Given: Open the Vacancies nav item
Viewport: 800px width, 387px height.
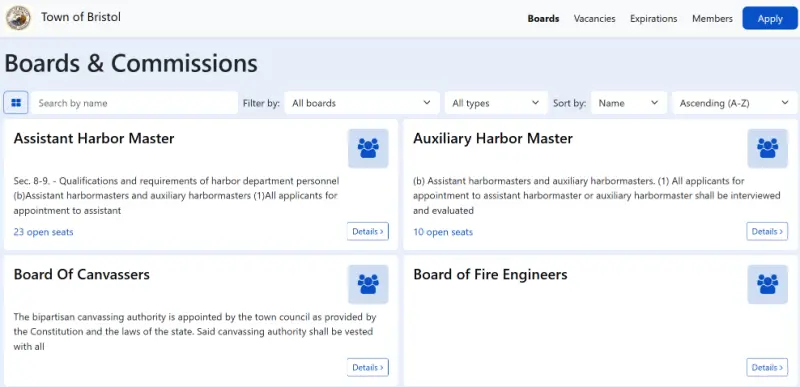Looking at the screenshot, I should tap(594, 19).
